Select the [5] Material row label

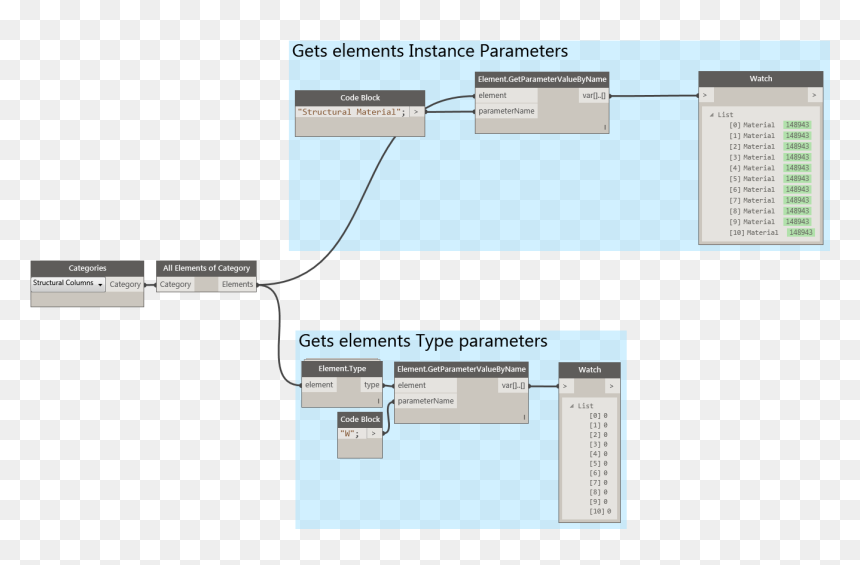point(752,179)
